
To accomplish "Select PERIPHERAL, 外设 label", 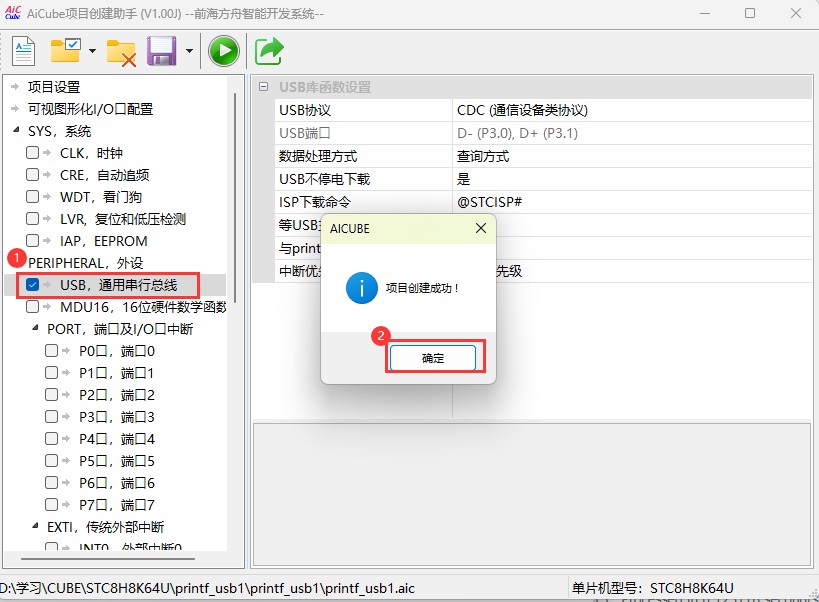I will tap(86, 263).
